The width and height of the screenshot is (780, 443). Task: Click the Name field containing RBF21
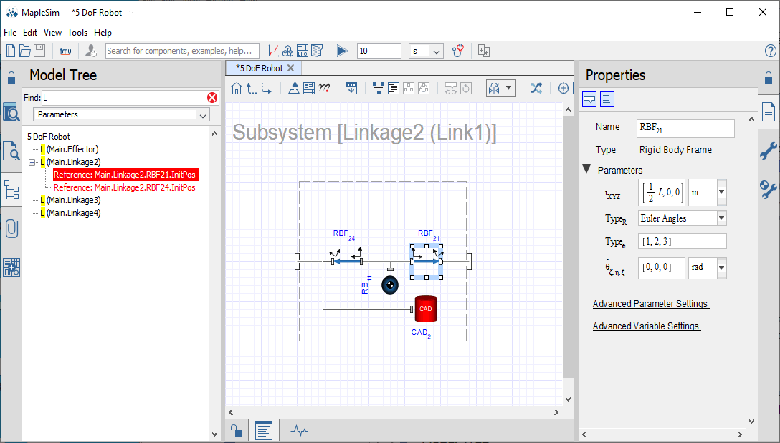coord(685,128)
